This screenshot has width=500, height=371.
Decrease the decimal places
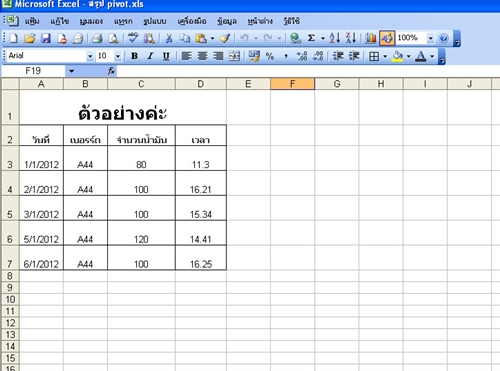[x=318, y=56]
